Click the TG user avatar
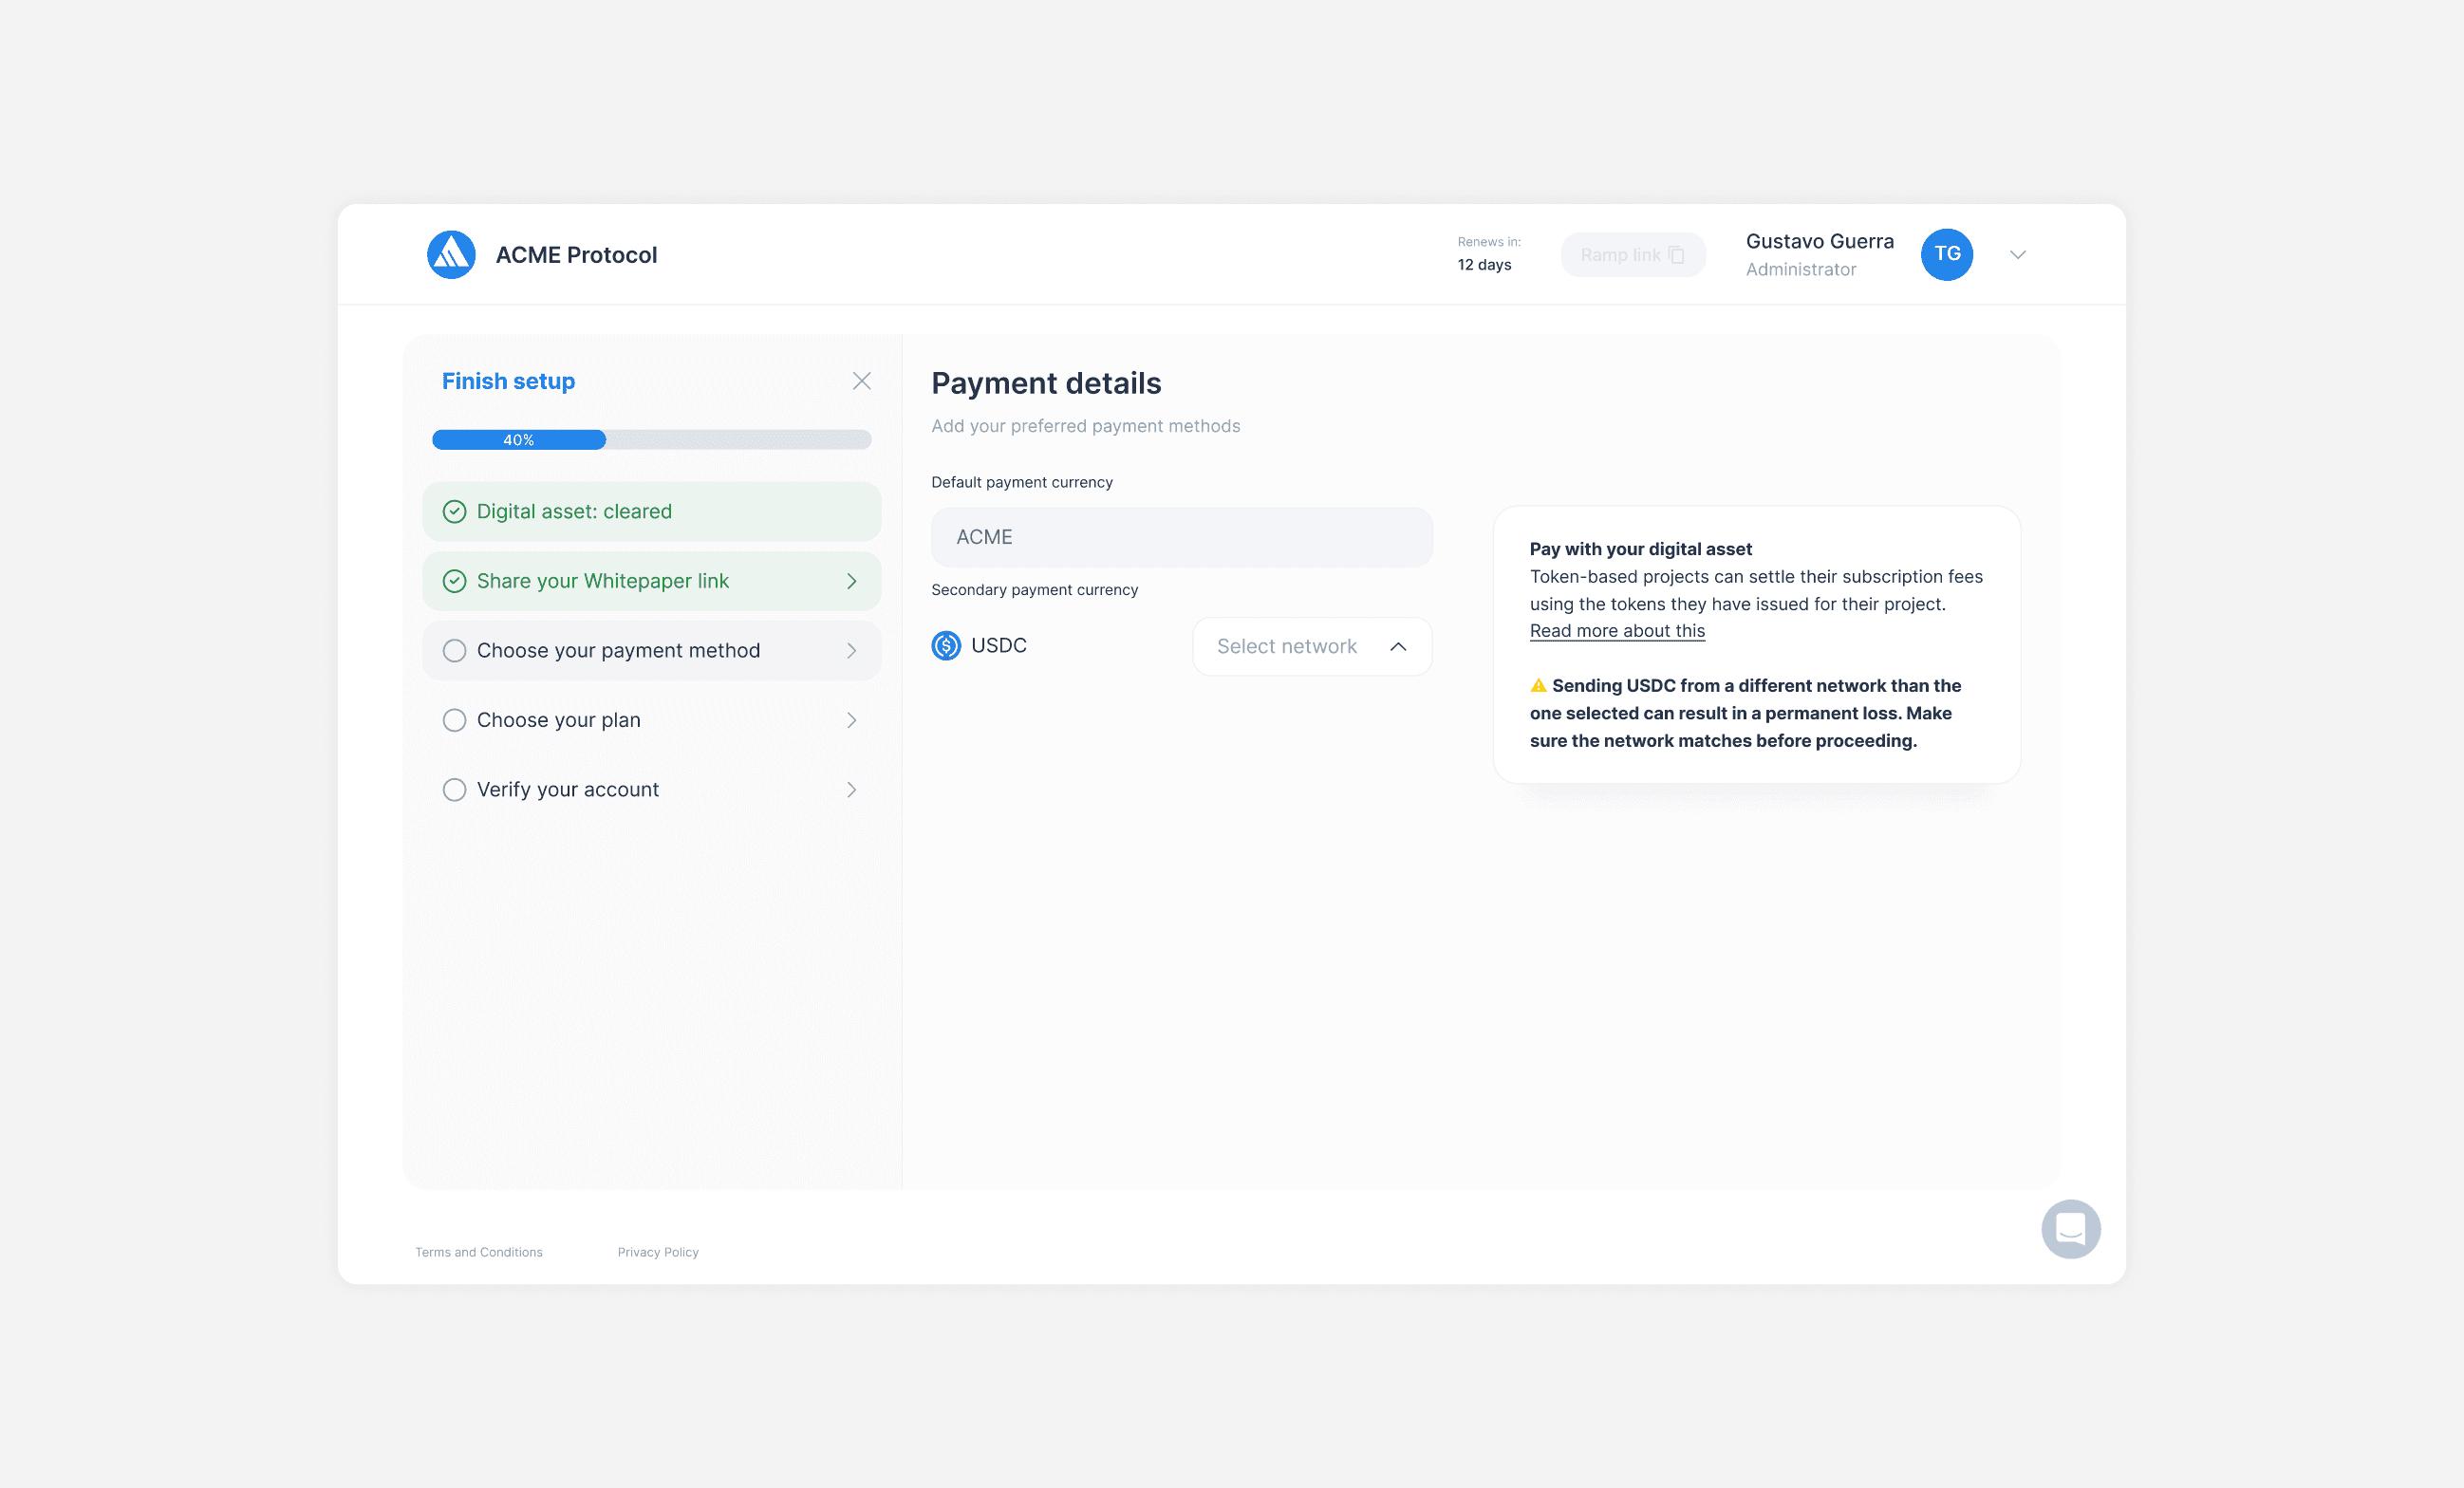This screenshot has height=1488, width=2464. pyautogui.click(x=1946, y=254)
